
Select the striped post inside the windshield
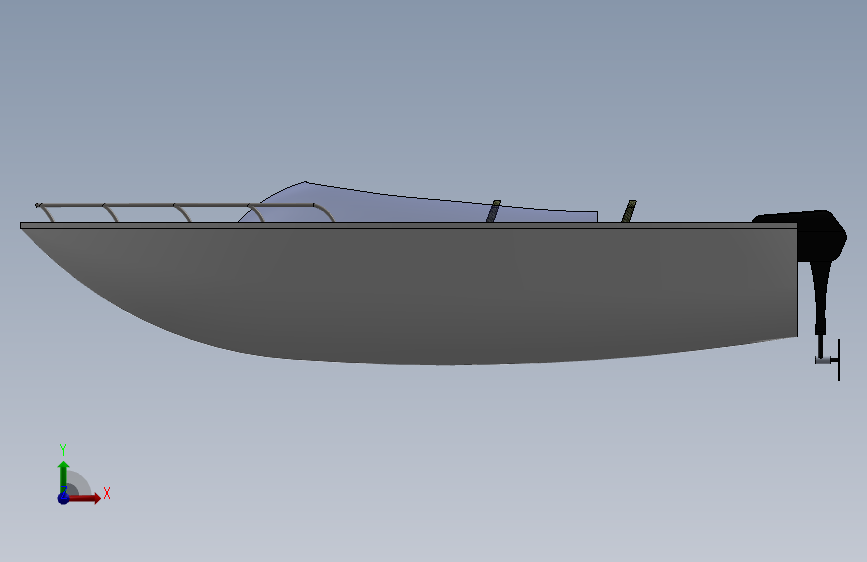click(493, 211)
